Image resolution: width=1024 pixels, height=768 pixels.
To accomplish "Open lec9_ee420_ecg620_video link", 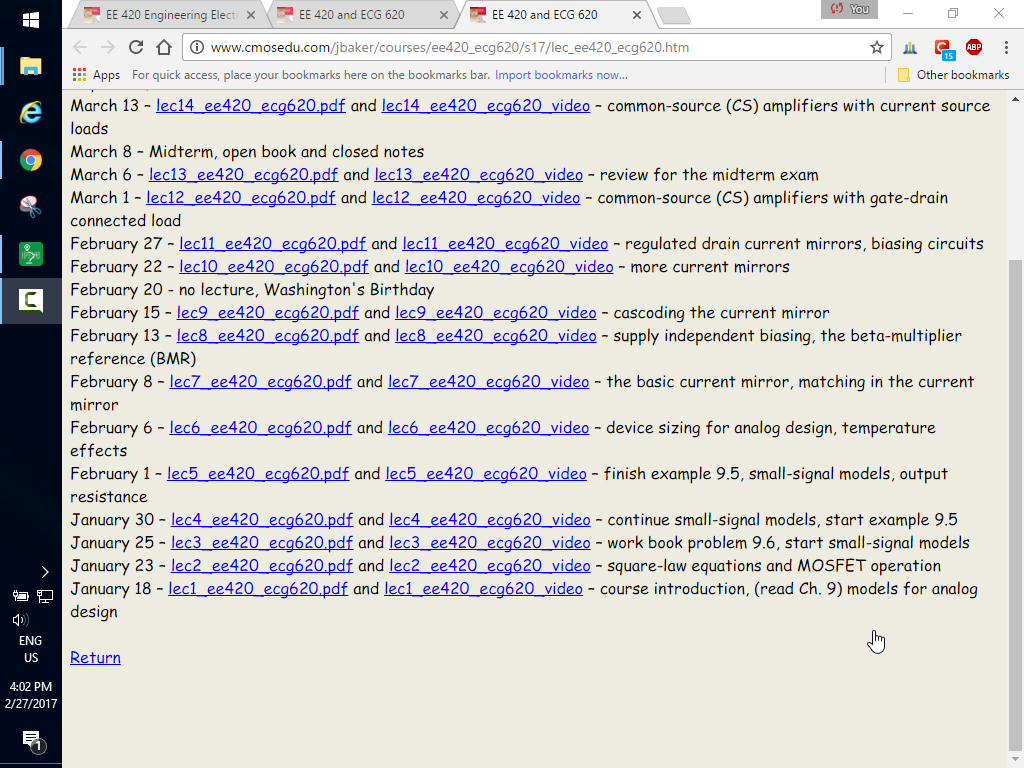I will click(496, 313).
